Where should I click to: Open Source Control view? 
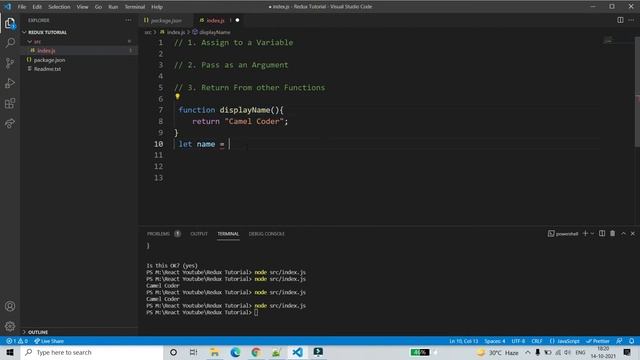coord(10,63)
